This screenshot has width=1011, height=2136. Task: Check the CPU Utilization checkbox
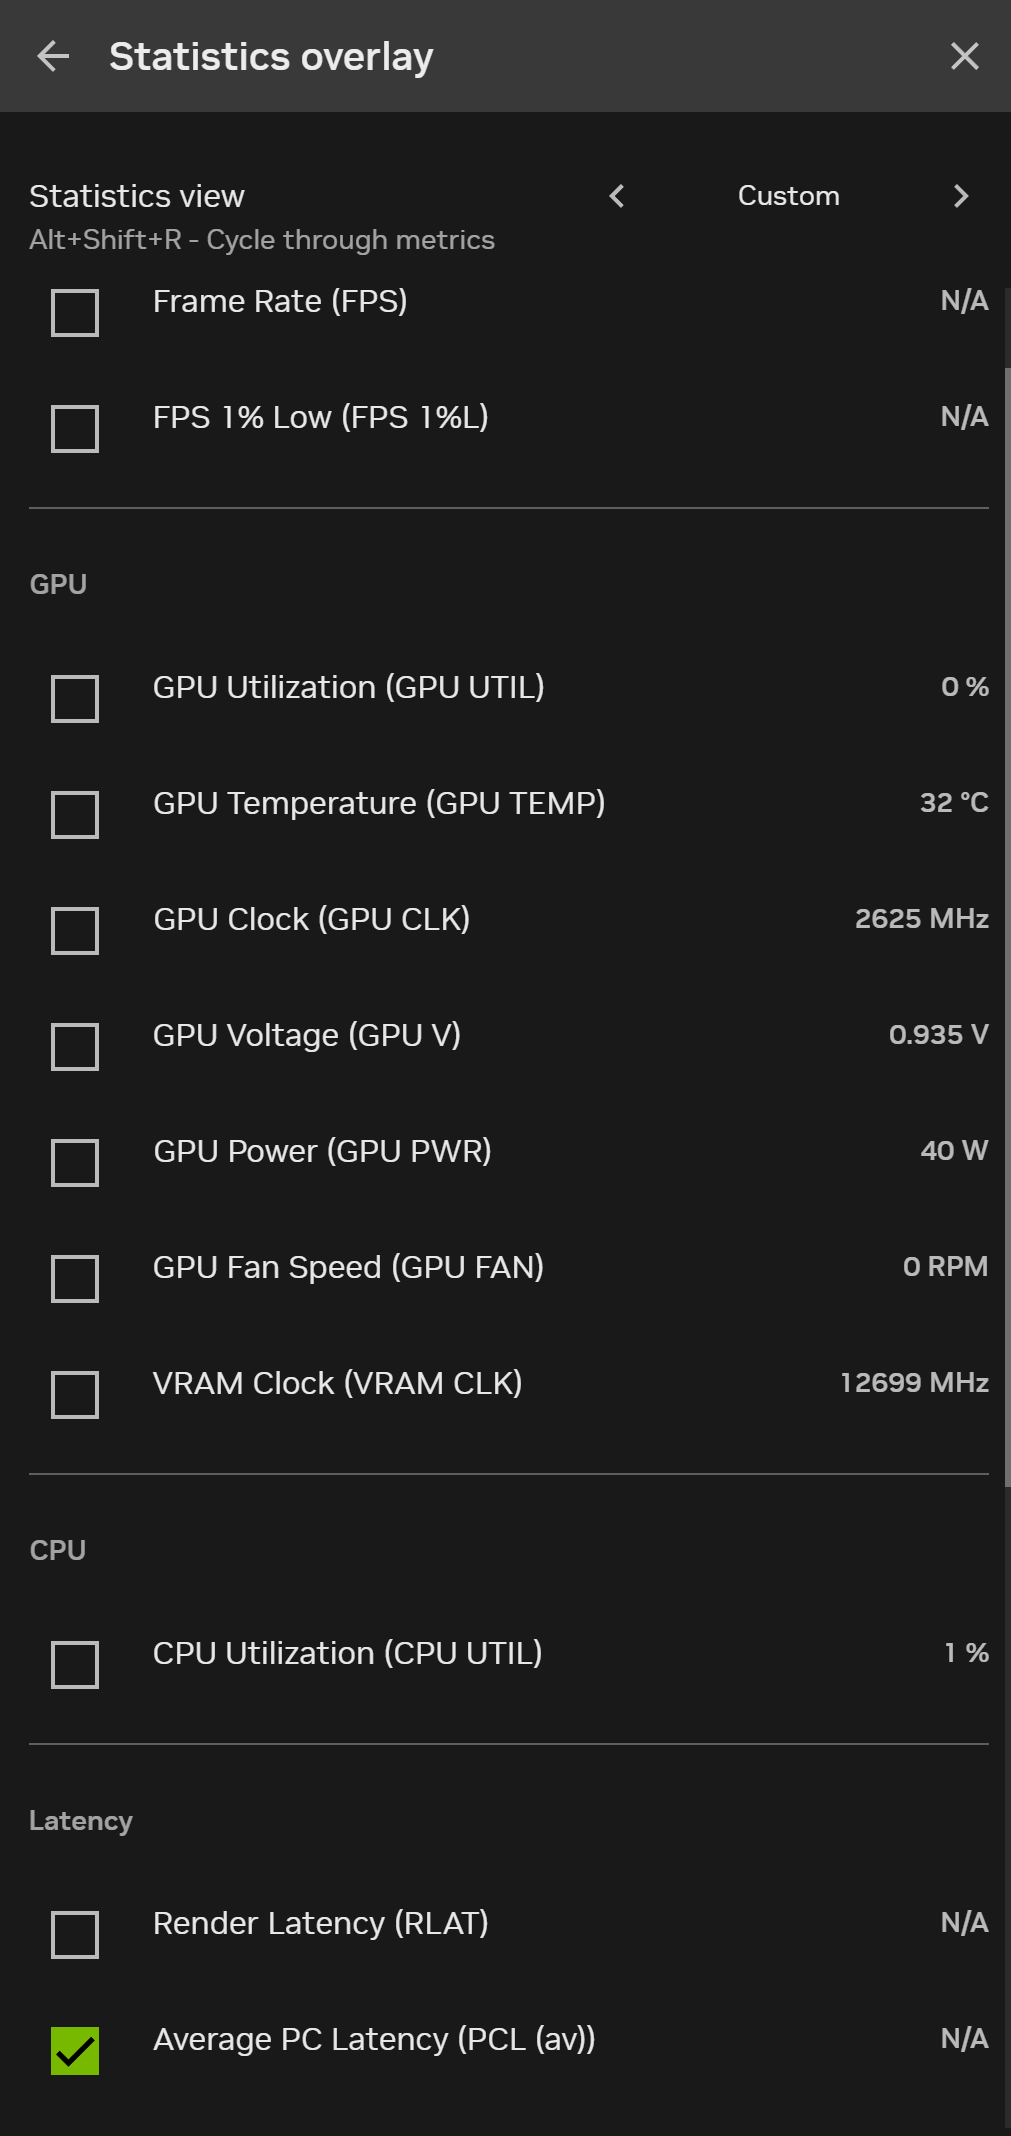click(75, 1665)
